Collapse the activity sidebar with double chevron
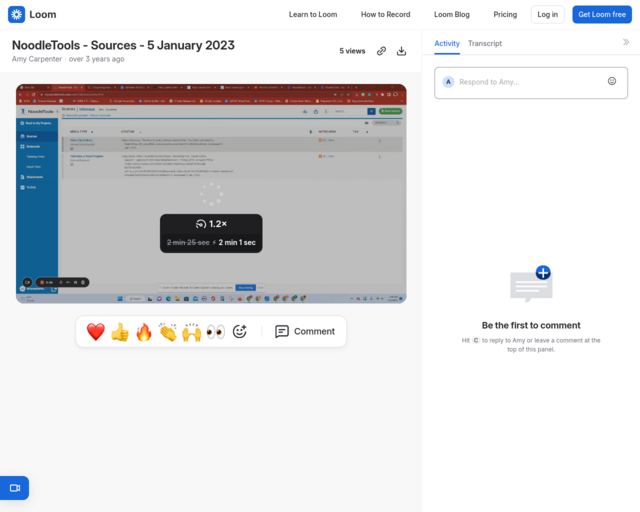The width and height of the screenshot is (640, 512). (626, 42)
